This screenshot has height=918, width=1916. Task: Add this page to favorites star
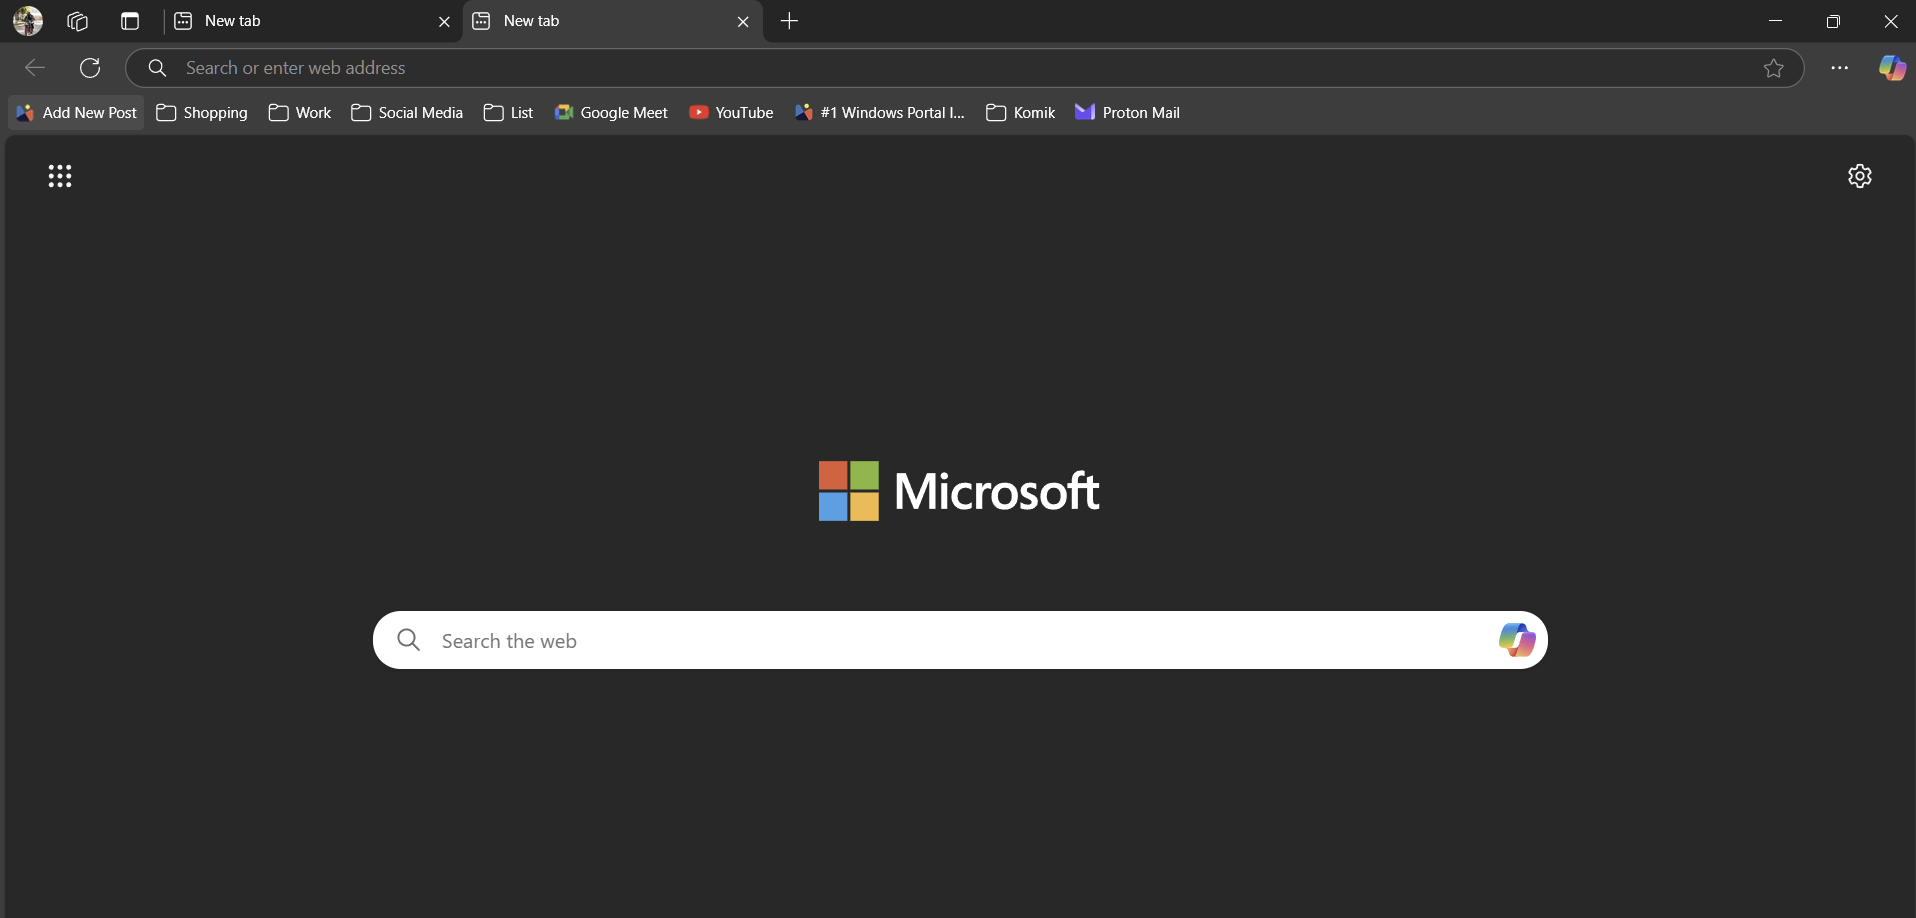(1773, 68)
